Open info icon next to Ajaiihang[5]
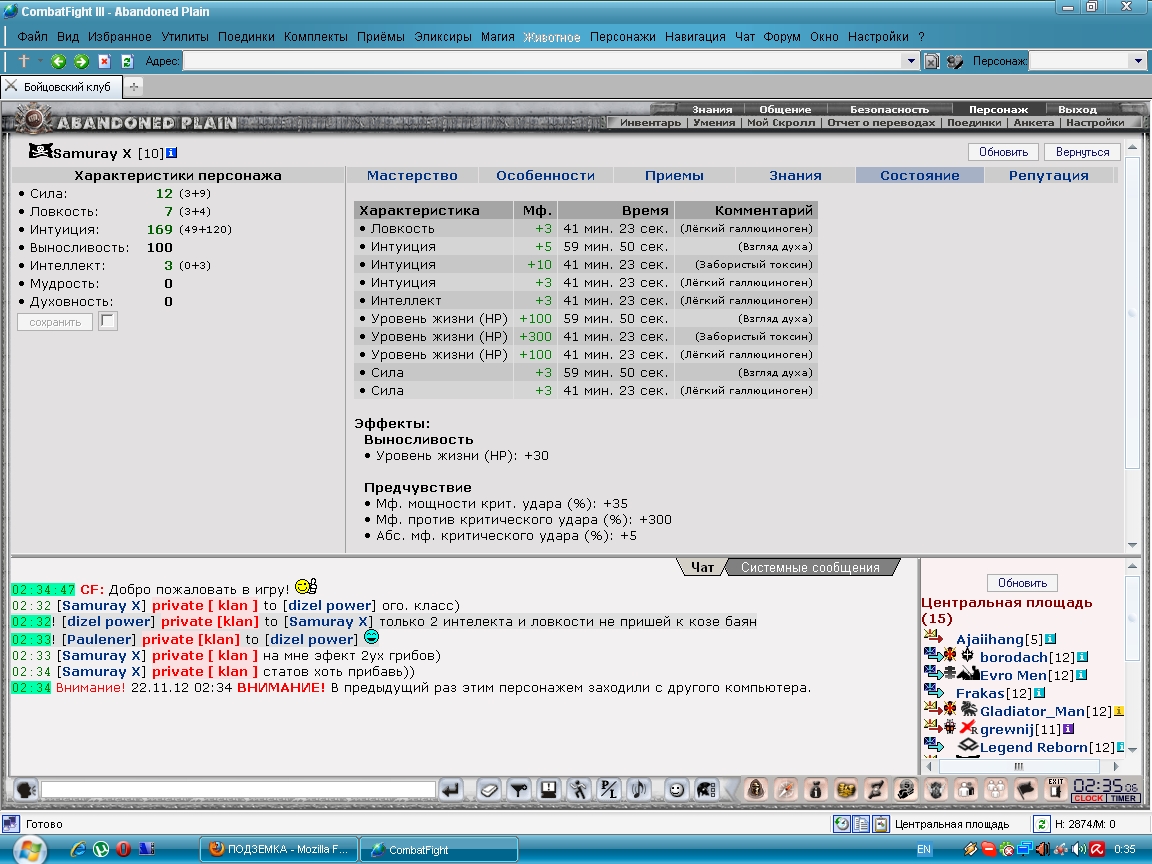The height and width of the screenshot is (864, 1152). (x=1051, y=639)
